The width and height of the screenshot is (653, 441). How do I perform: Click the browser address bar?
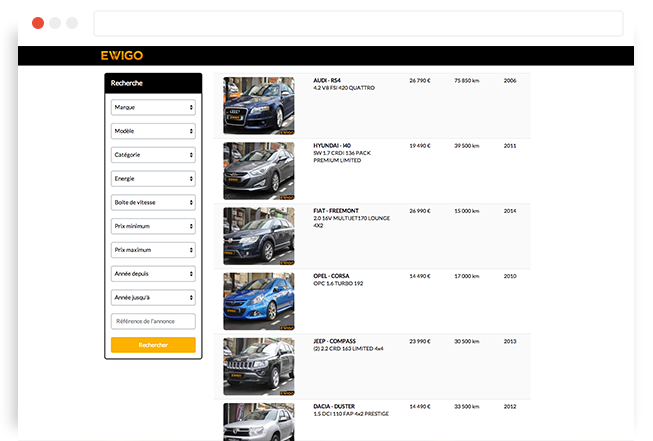click(358, 23)
